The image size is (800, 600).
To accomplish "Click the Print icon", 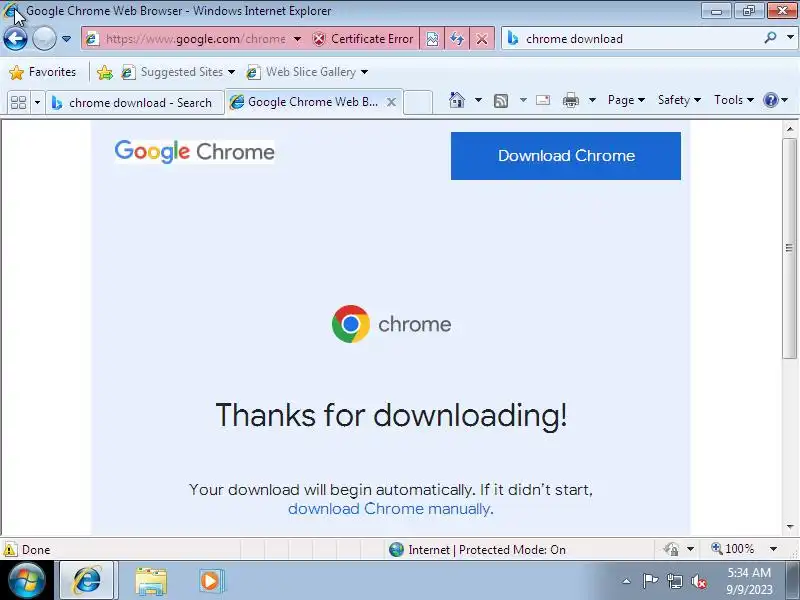I will click(571, 100).
